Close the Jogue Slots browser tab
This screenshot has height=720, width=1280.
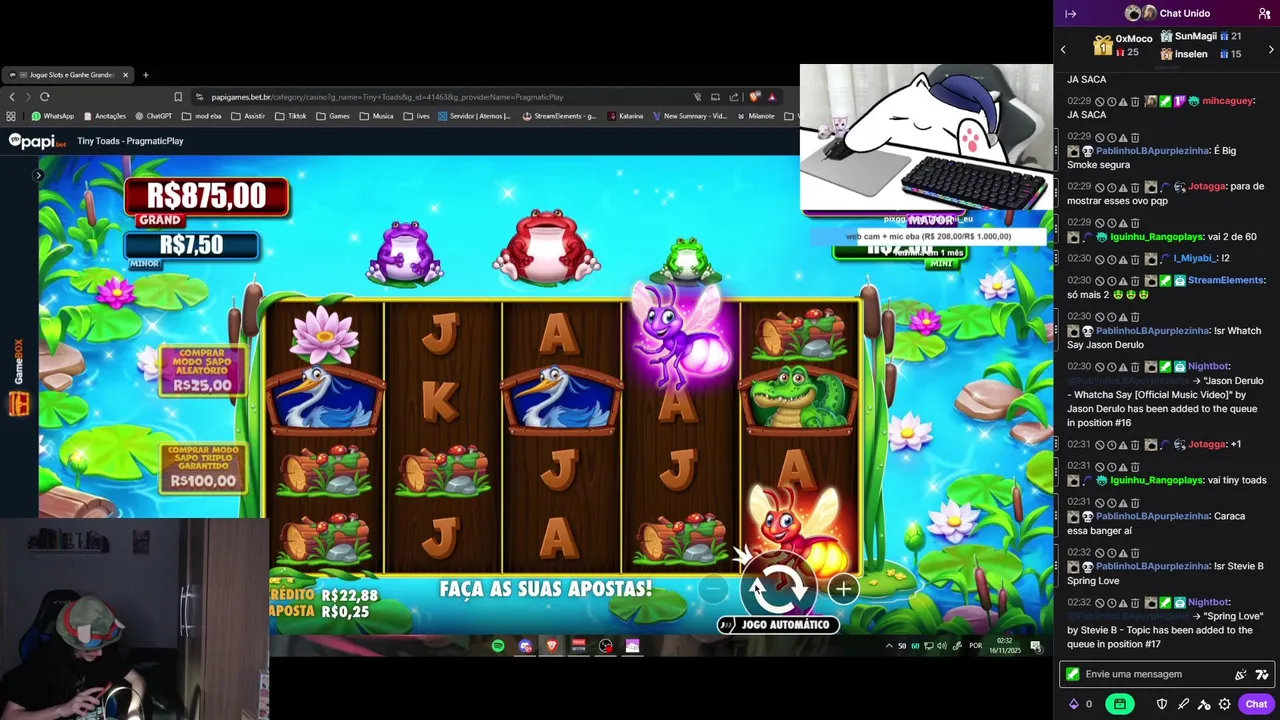click(125, 75)
